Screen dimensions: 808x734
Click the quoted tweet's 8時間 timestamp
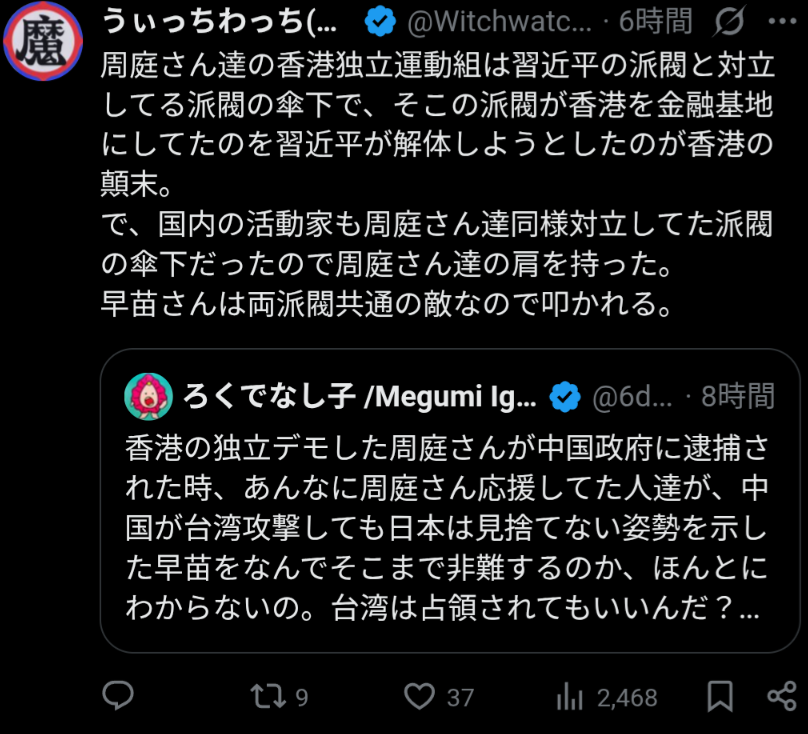pos(737,397)
